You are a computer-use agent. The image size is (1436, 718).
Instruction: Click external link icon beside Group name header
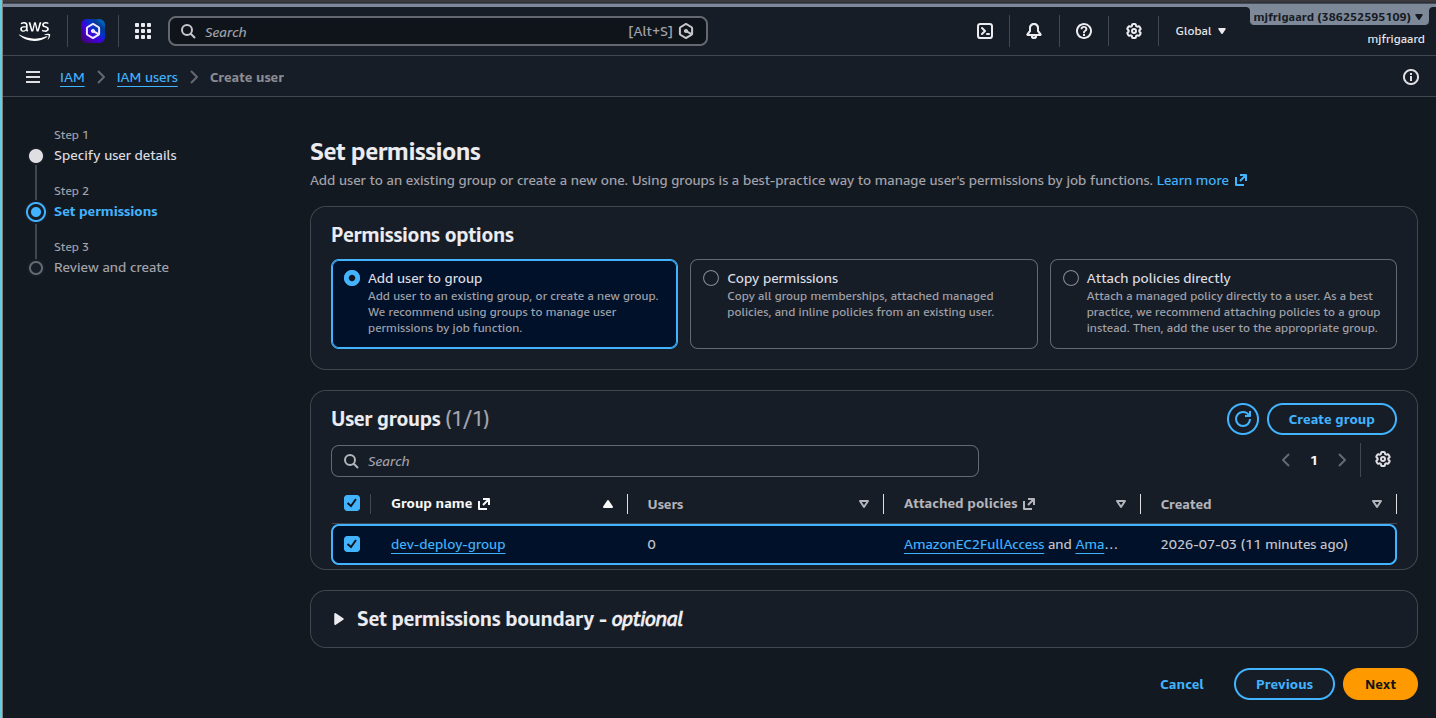484,504
